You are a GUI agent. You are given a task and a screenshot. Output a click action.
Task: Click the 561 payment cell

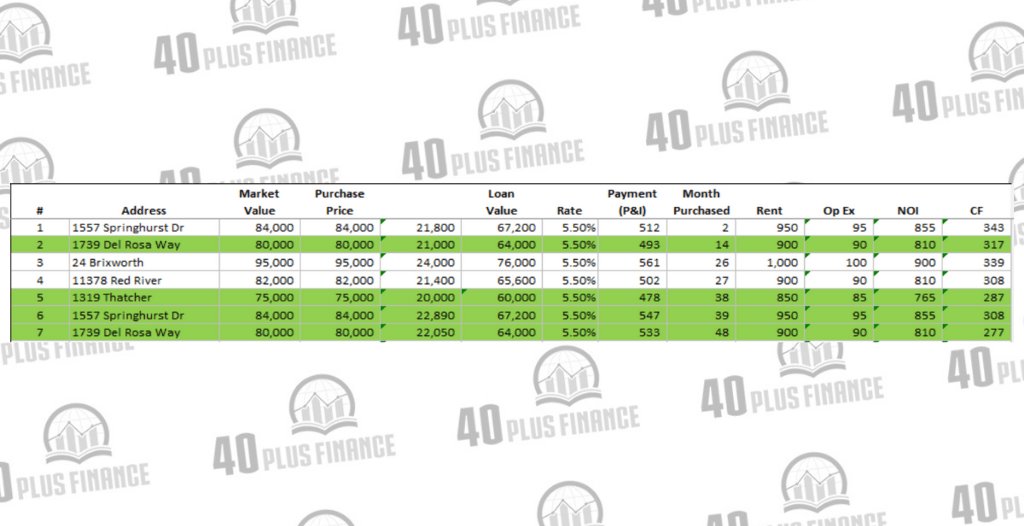click(x=632, y=263)
